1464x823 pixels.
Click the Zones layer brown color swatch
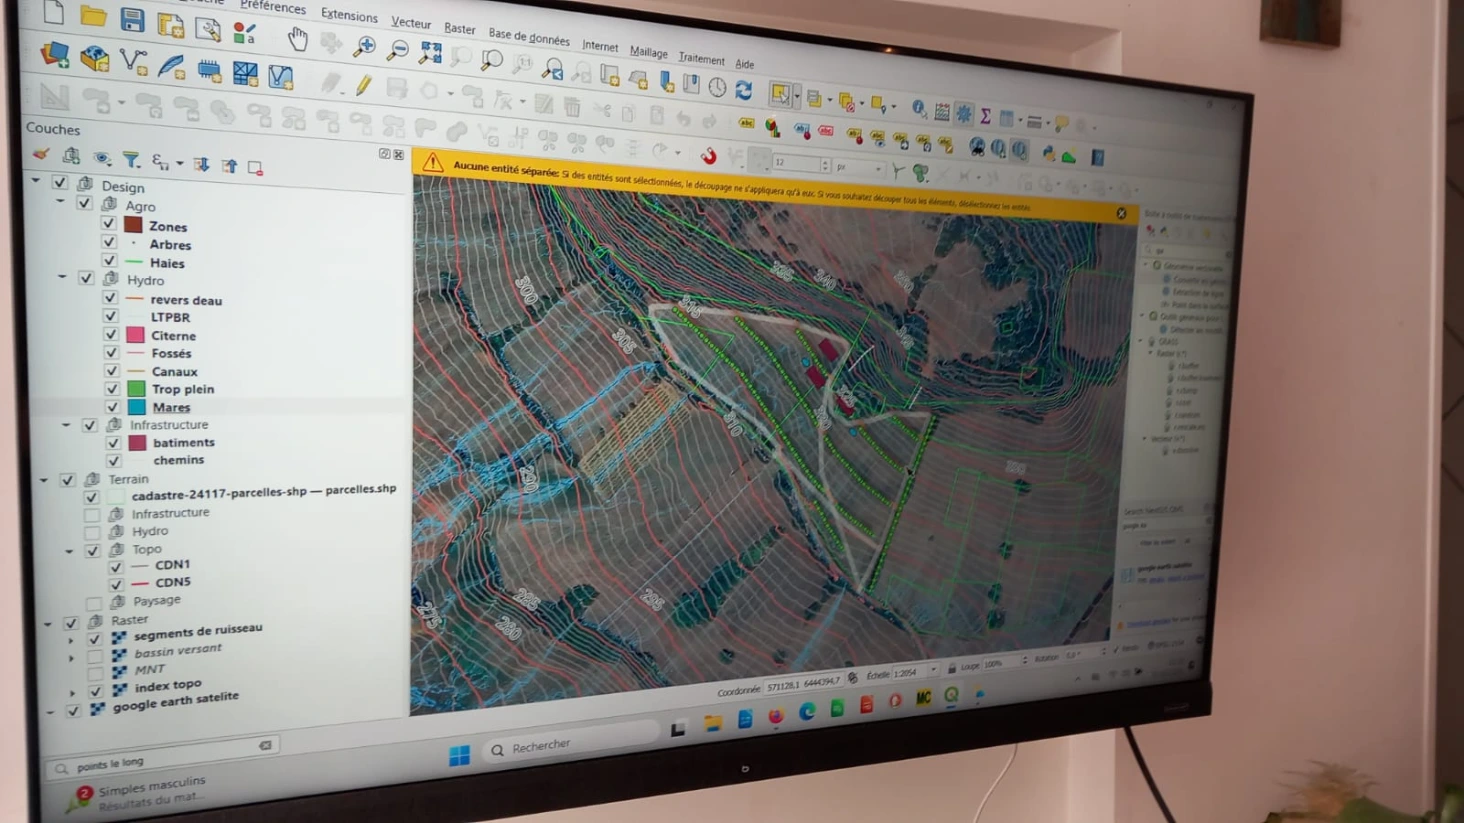click(x=133, y=225)
